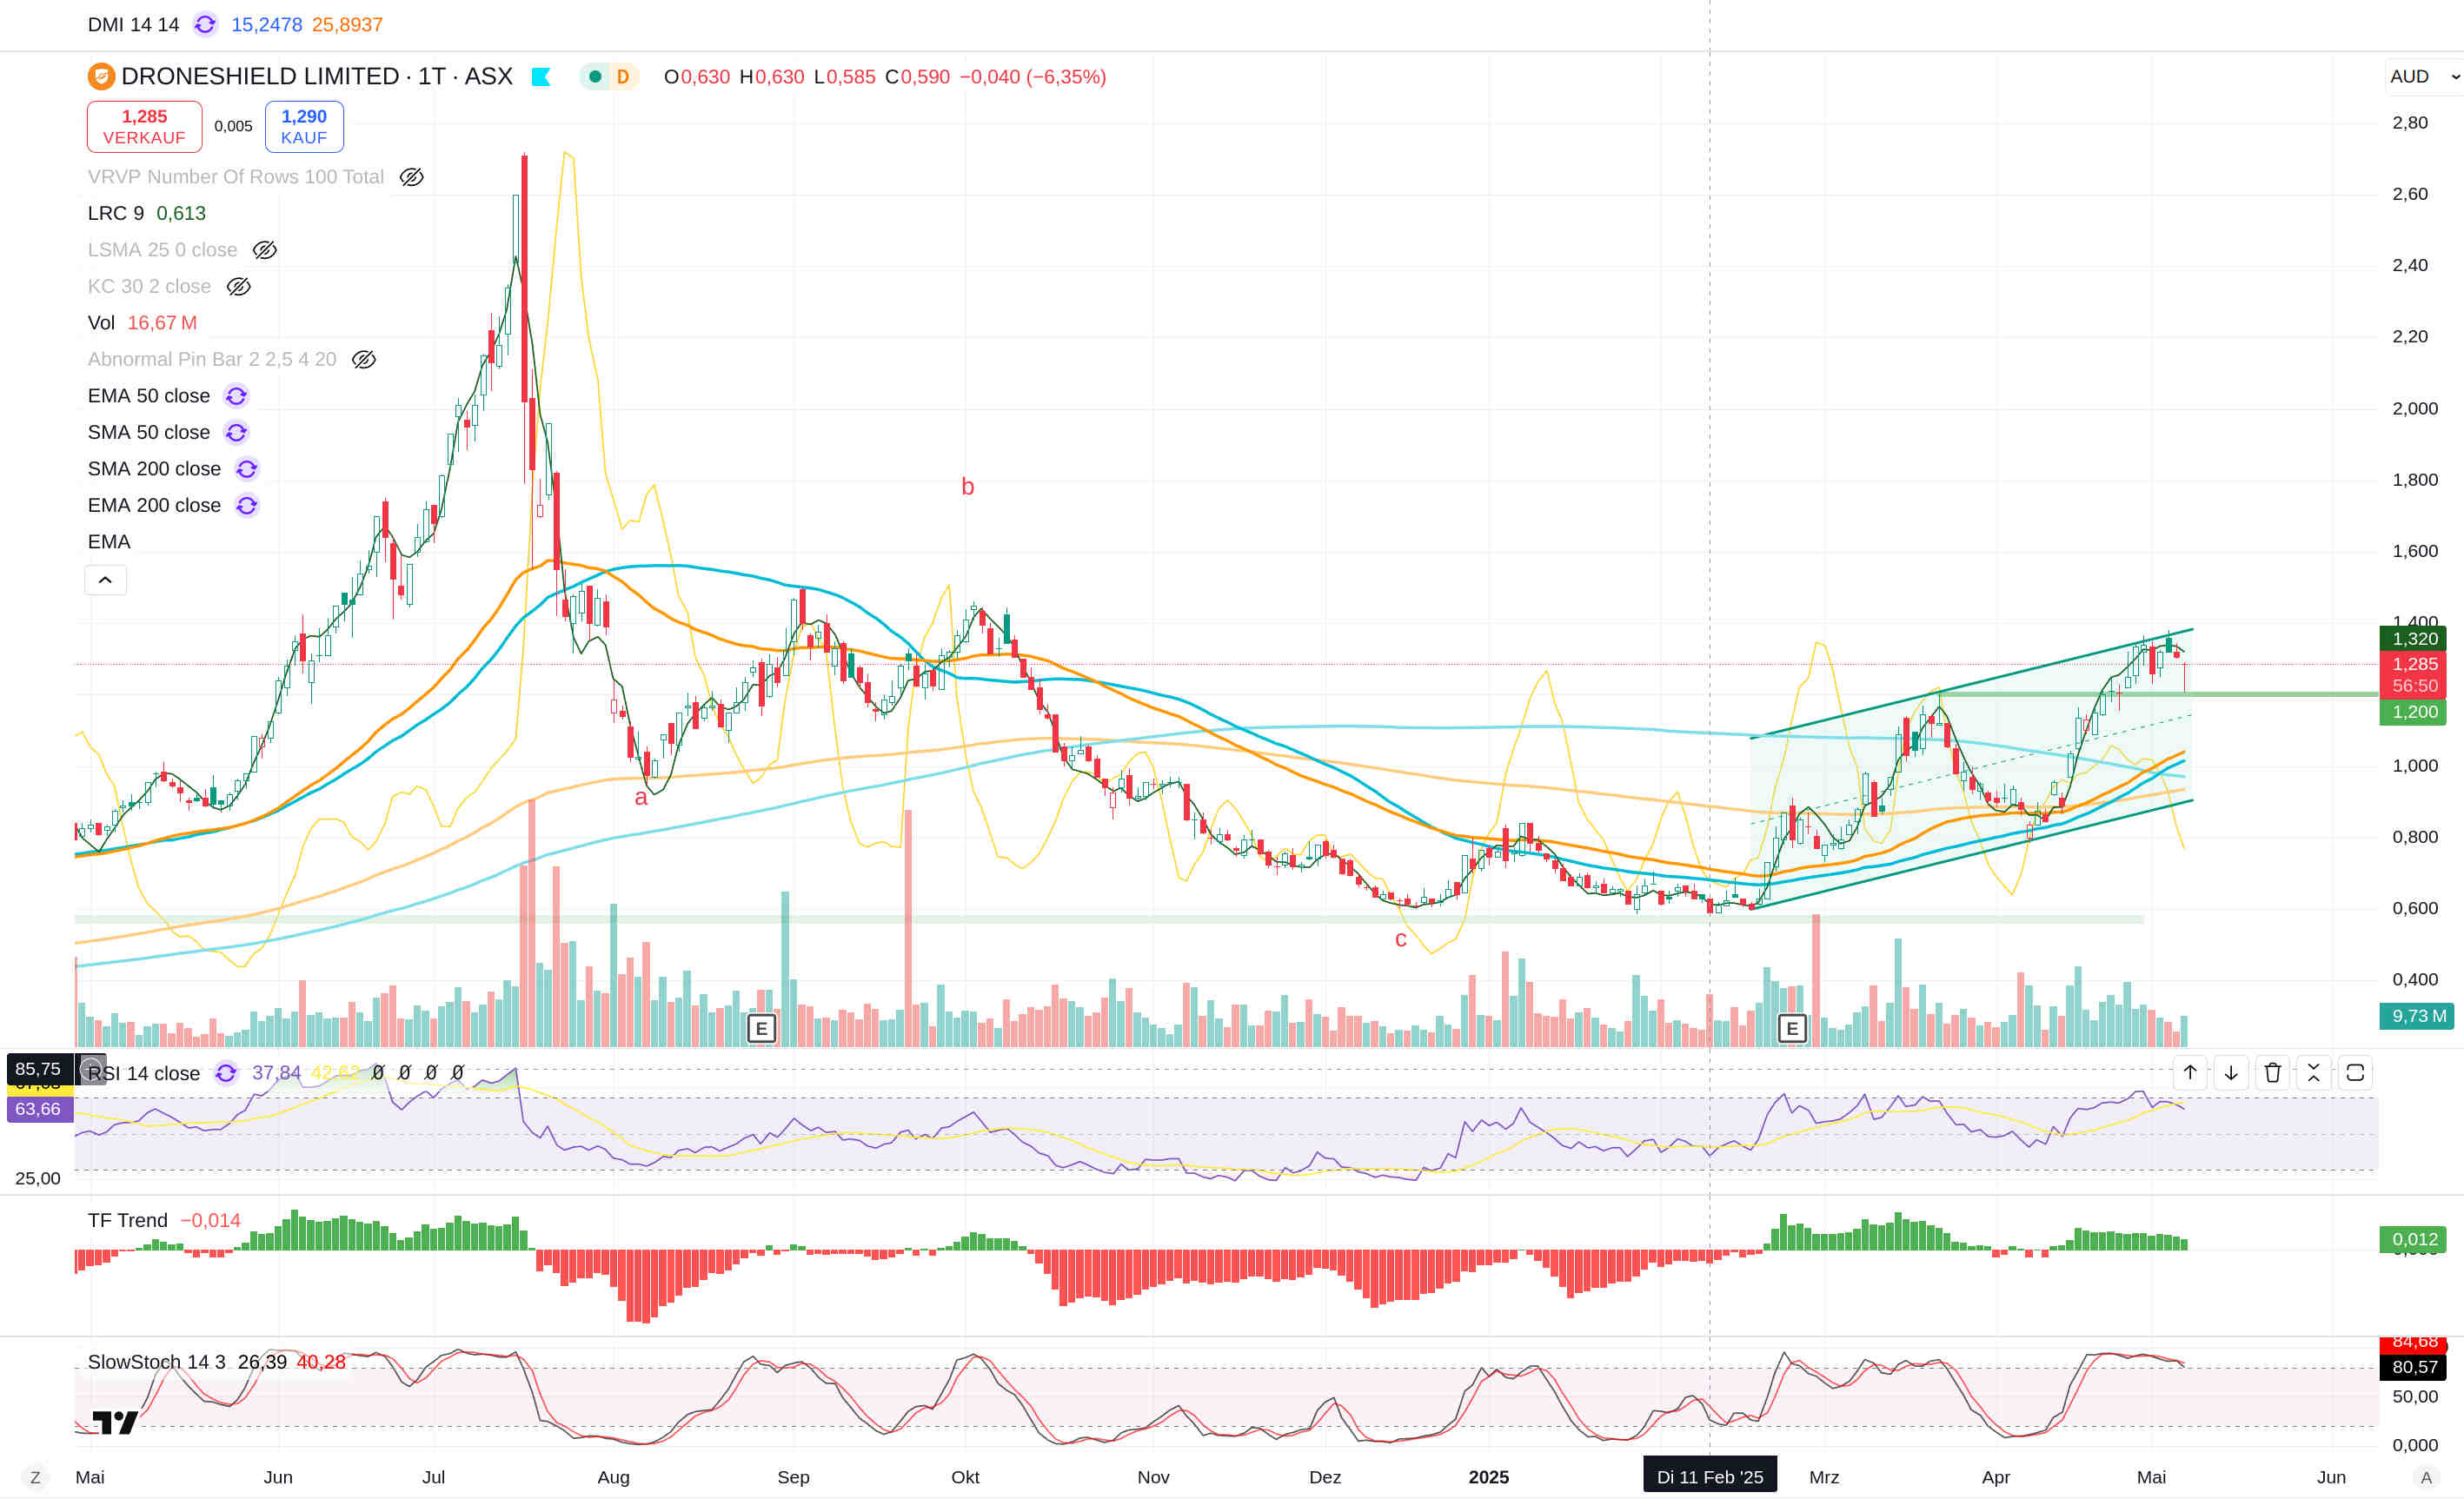The width and height of the screenshot is (2464, 1499).
Task: Click the DMI 14 14 refresh icon
Action: [205, 24]
